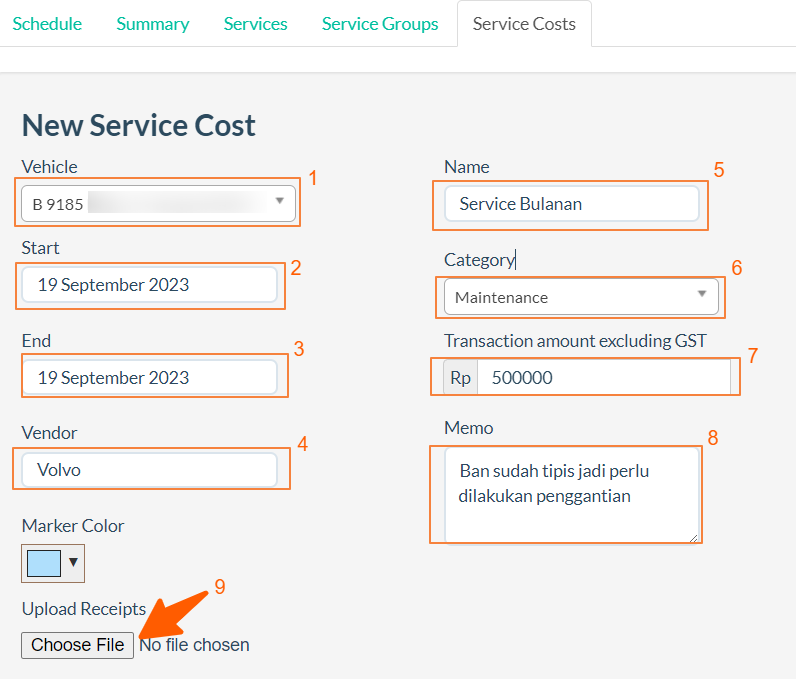Viewport: 796px width, 679px height.
Task: Pick the light blue marker color swatch
Action: tap(44, 563)
